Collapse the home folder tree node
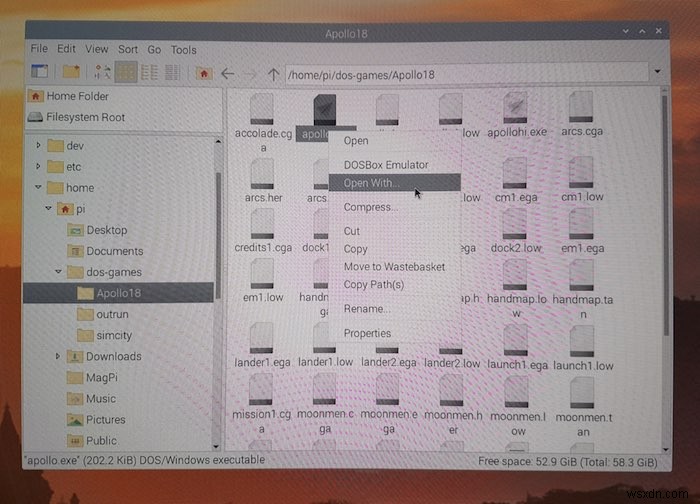This screenshot has width=700, height=504. [38, 187]
